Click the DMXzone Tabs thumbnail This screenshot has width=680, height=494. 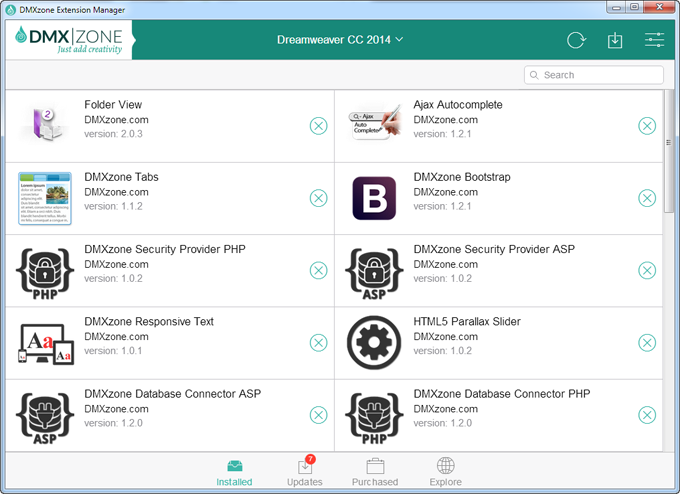click(x=45, y=199)
